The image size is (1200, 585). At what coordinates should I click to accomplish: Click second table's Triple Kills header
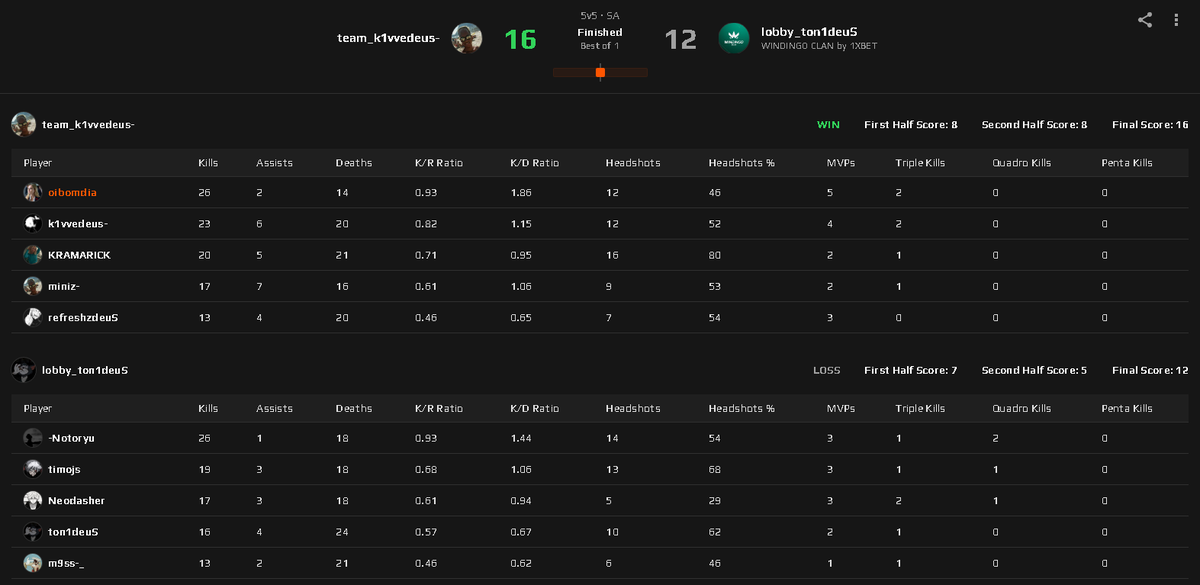(x=920, y=408)
